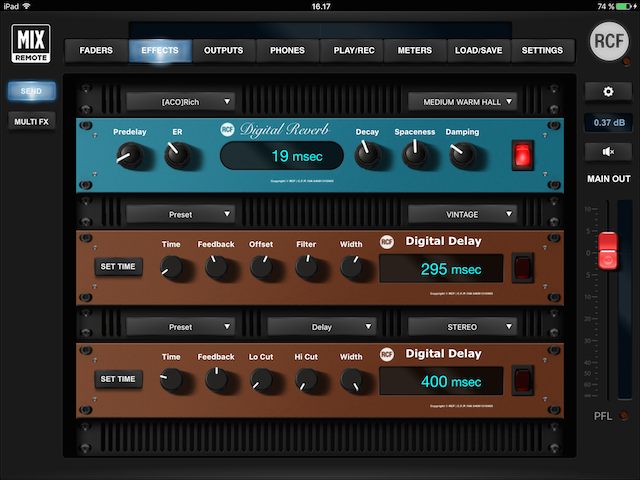
Task: Open Preset dropdown above first Digital Delay
Action: pos(180,214)
